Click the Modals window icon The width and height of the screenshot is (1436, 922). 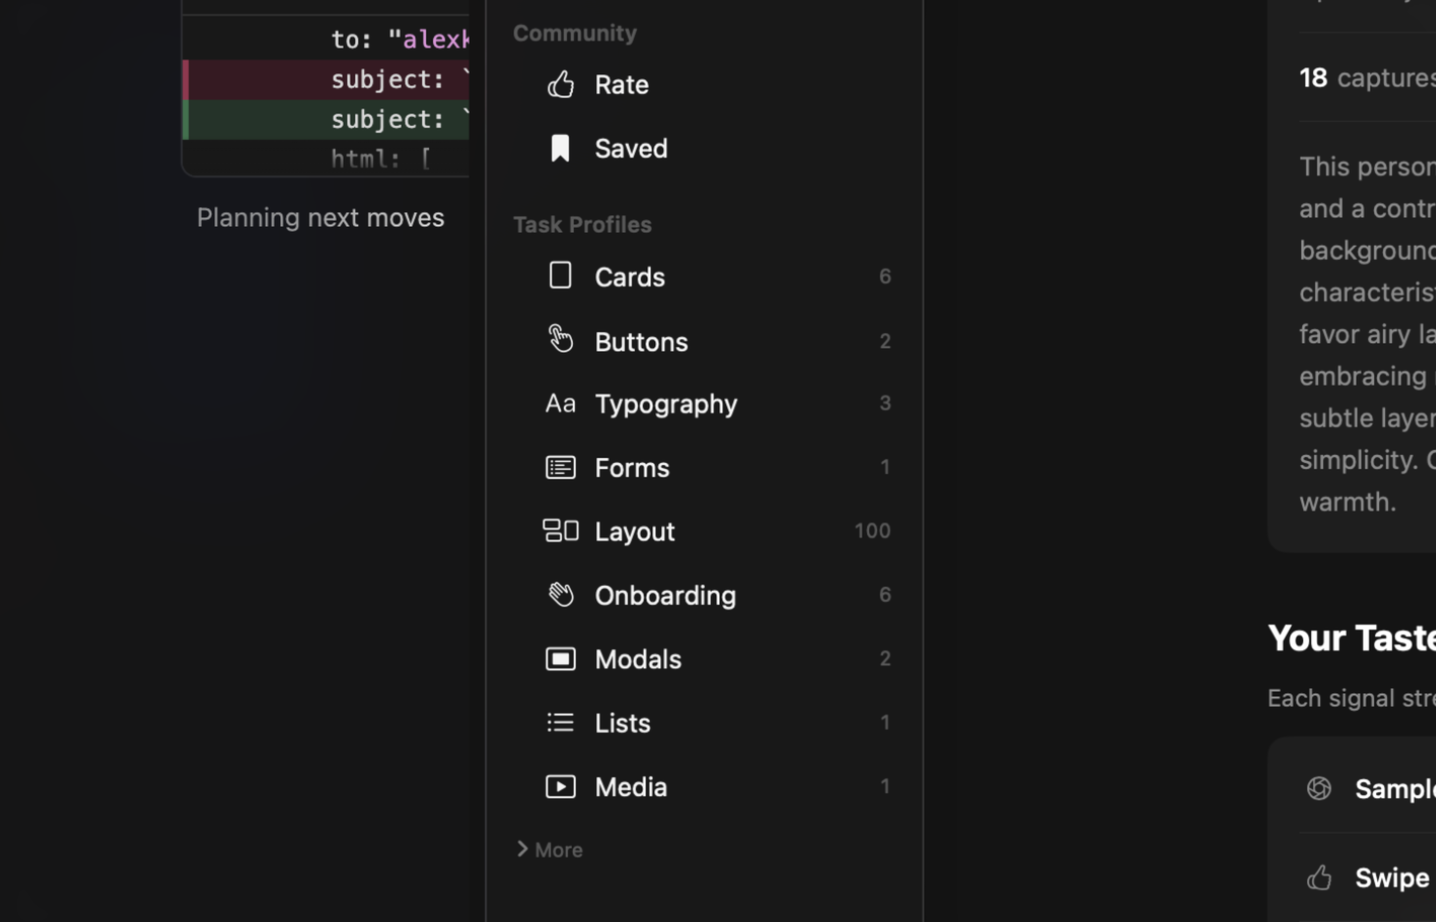(x=560, y=658)
